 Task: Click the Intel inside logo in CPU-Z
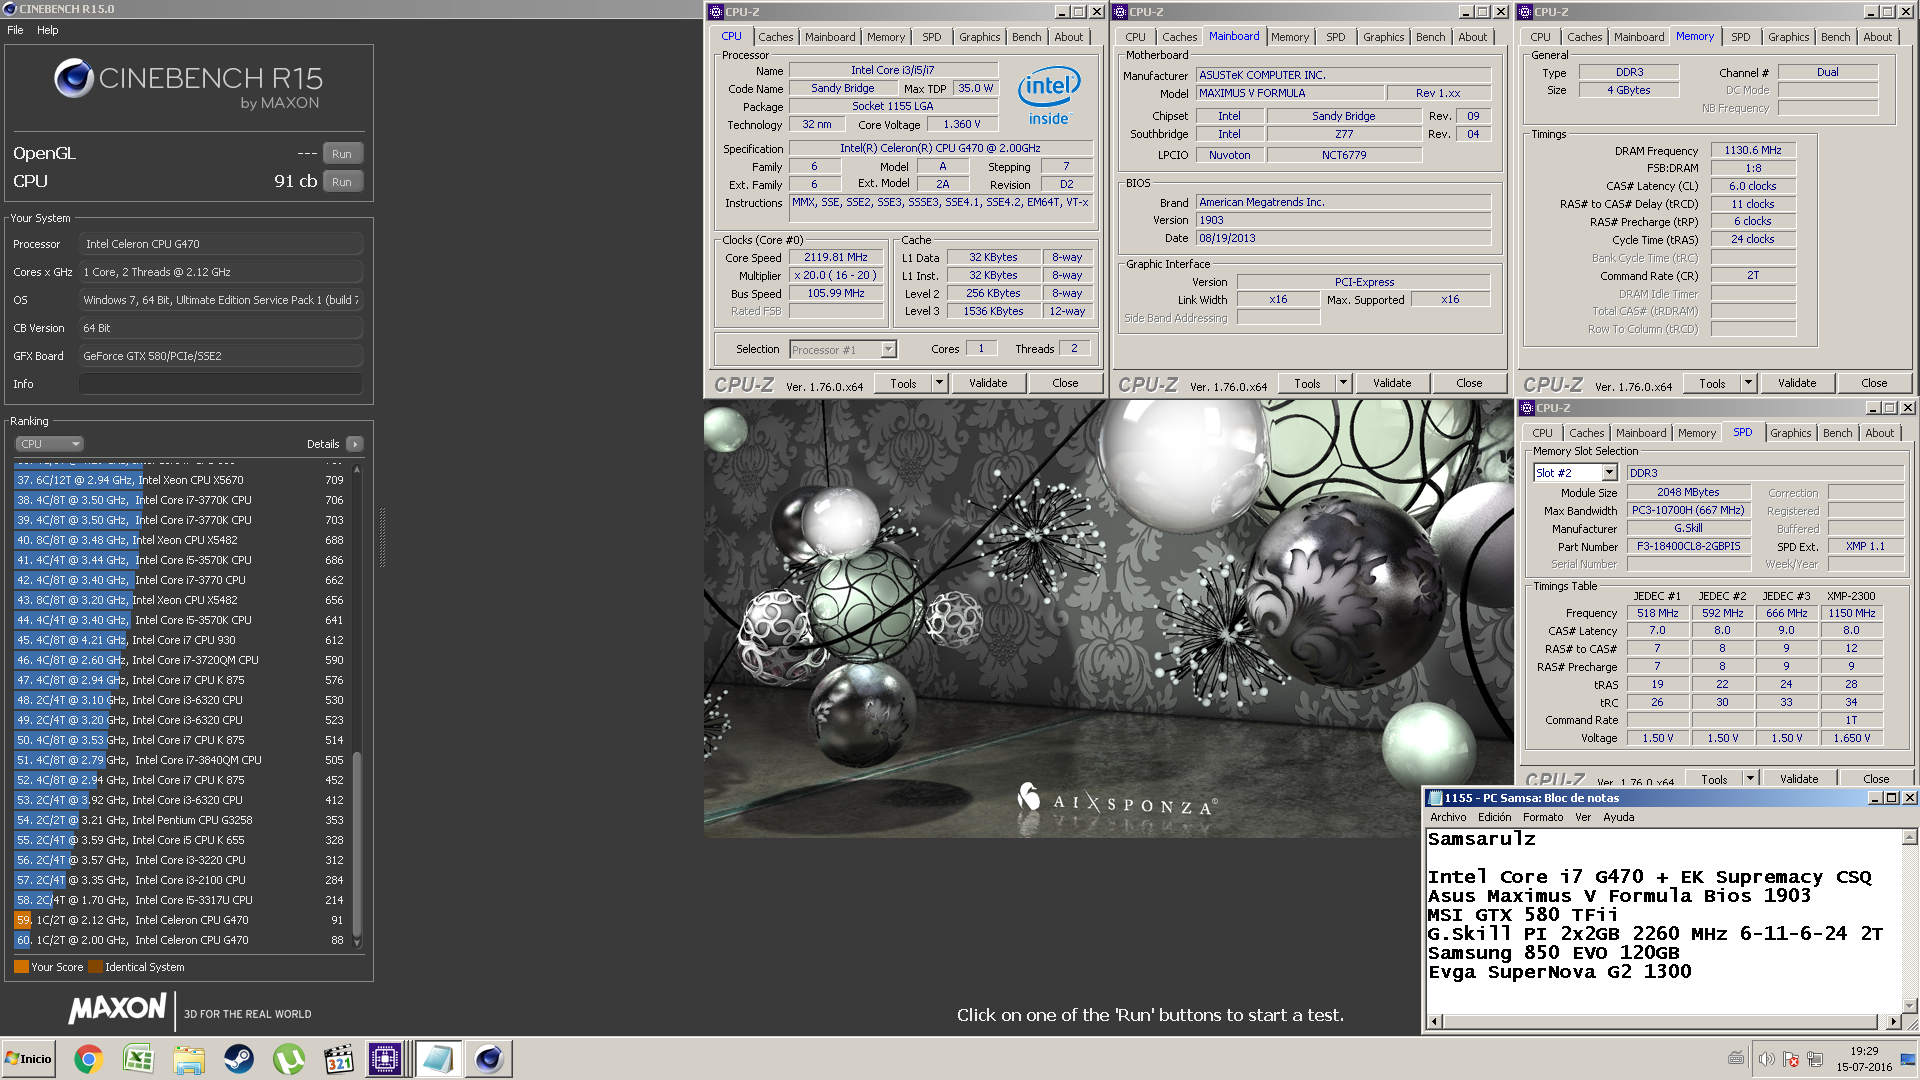(x=1049, y=96)
